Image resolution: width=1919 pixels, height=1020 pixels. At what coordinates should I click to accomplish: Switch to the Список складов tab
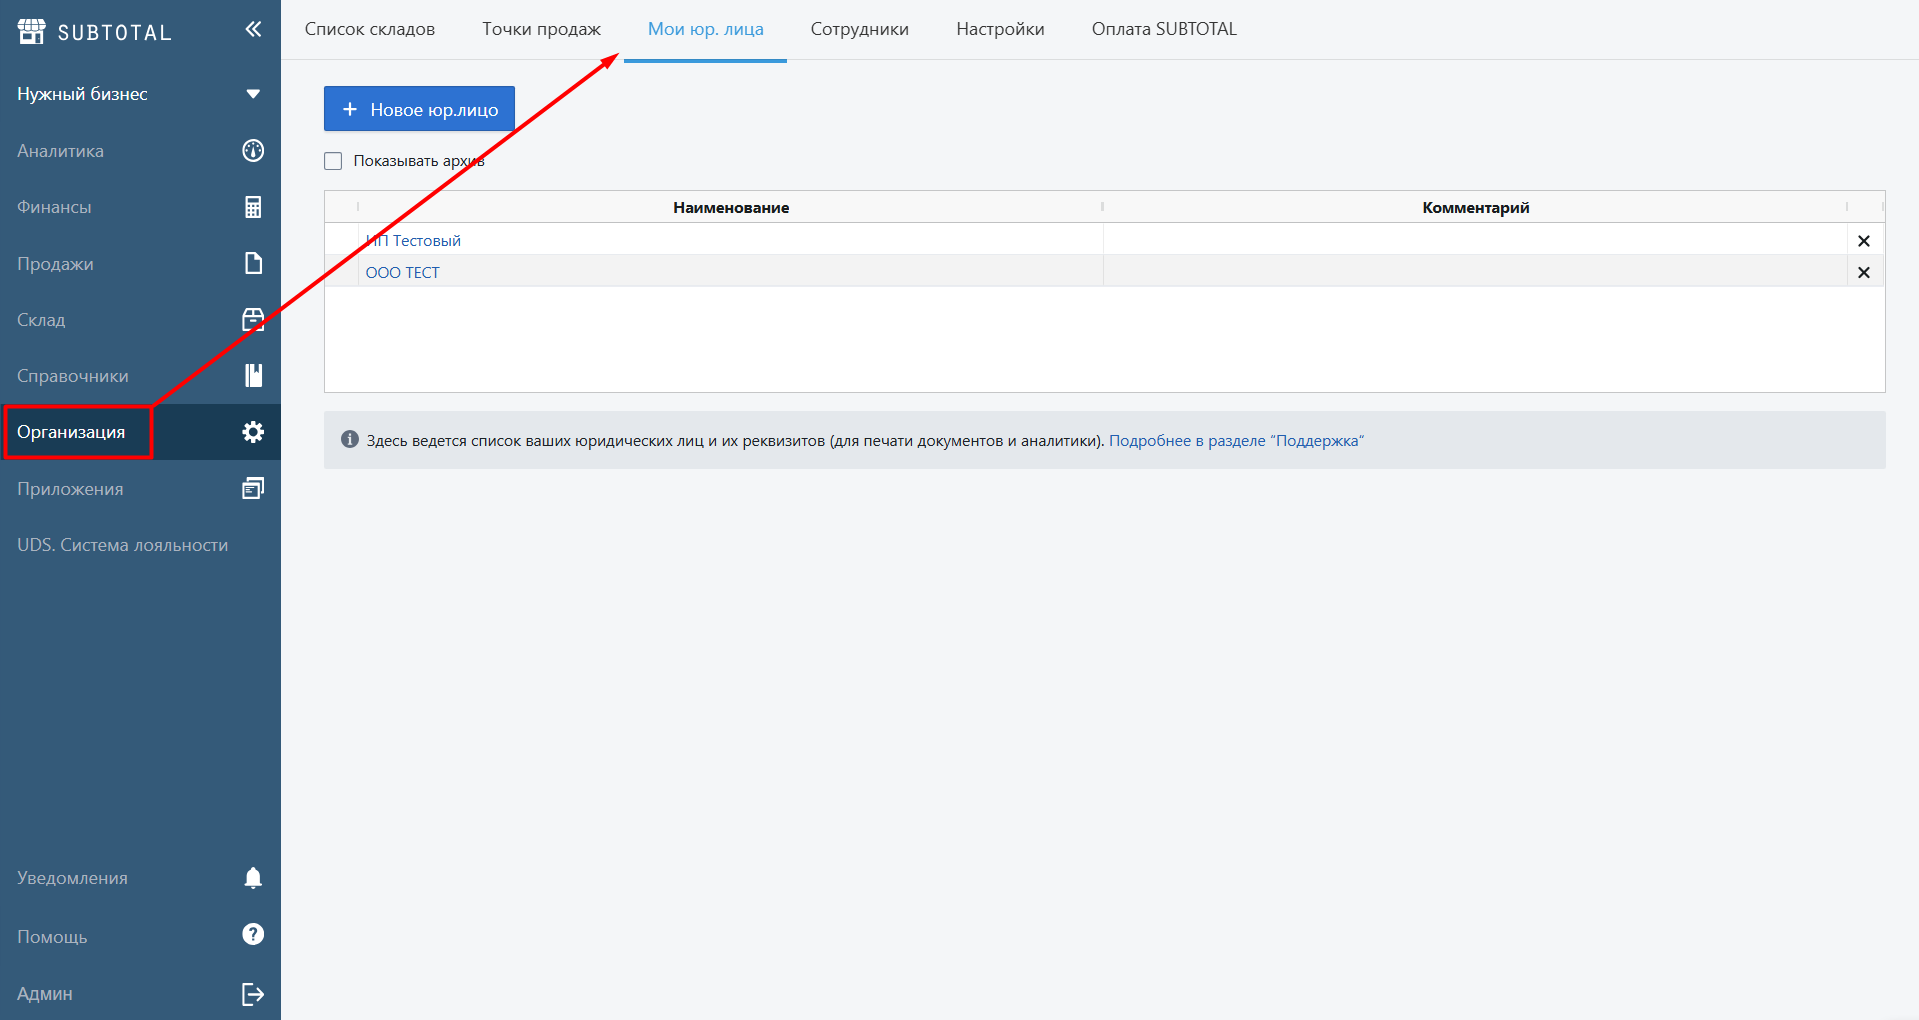(369, 29)
